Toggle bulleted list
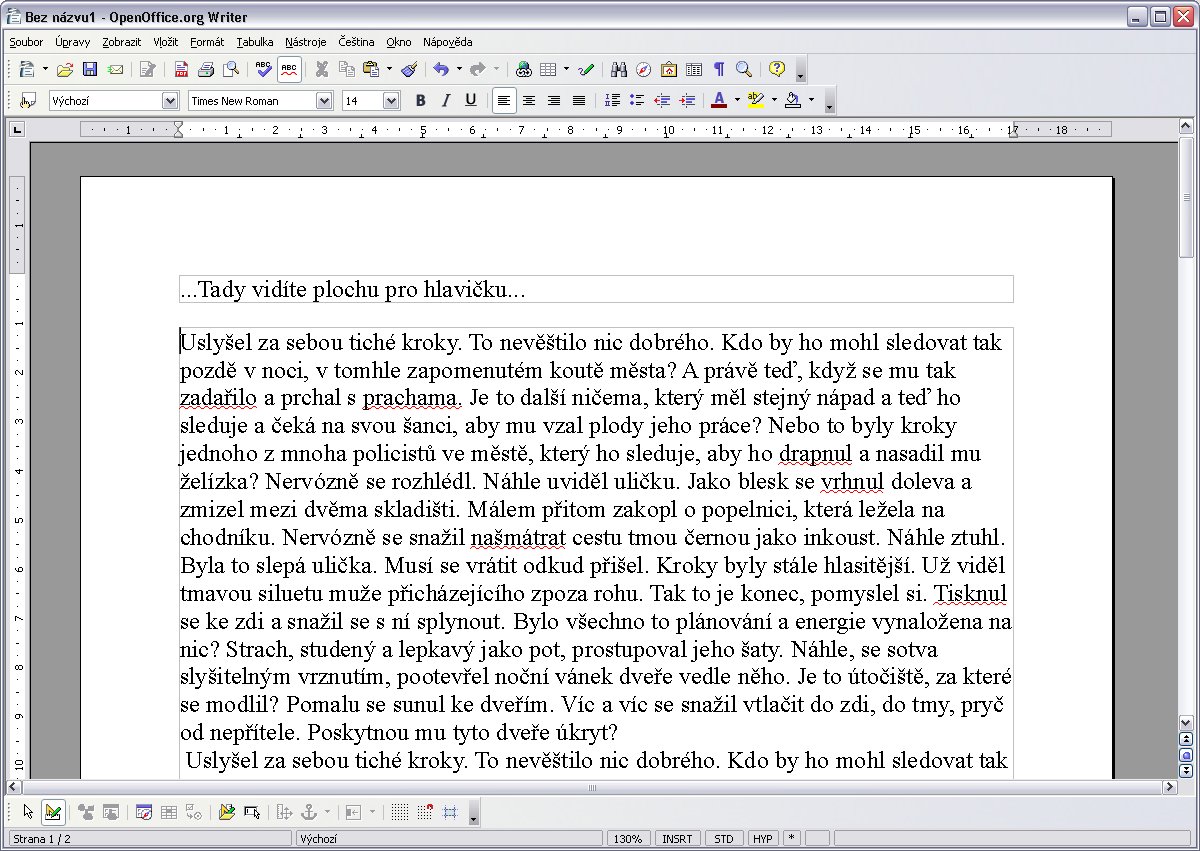The width and height of the screenshot is (1200, 851). click(637, 100)
